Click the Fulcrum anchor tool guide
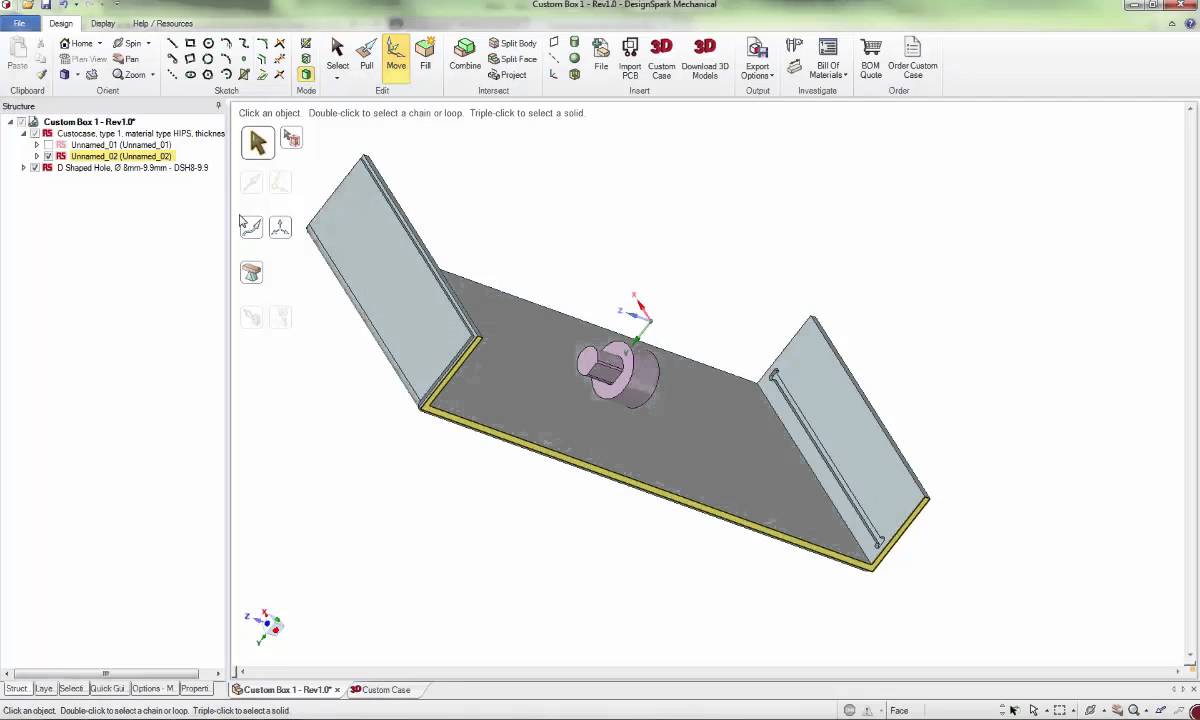This screenshot has height=720, width=1200. coord(251,272)
